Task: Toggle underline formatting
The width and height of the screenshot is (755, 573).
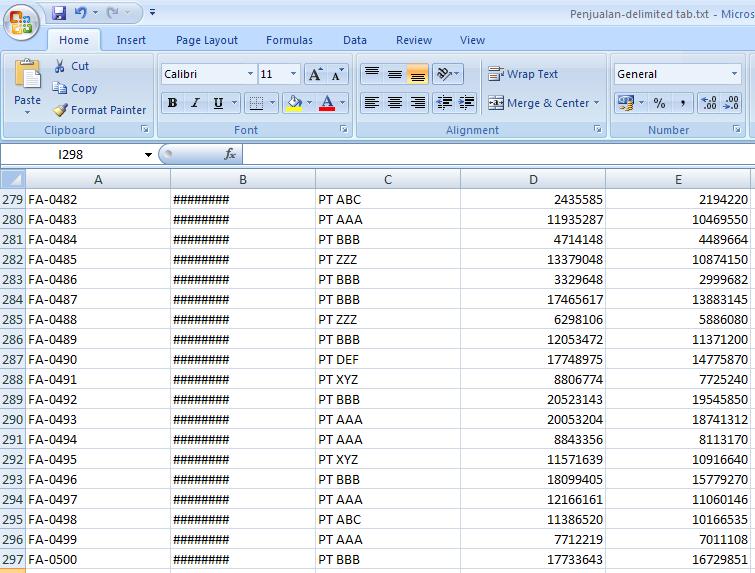Action: [218, 103]
